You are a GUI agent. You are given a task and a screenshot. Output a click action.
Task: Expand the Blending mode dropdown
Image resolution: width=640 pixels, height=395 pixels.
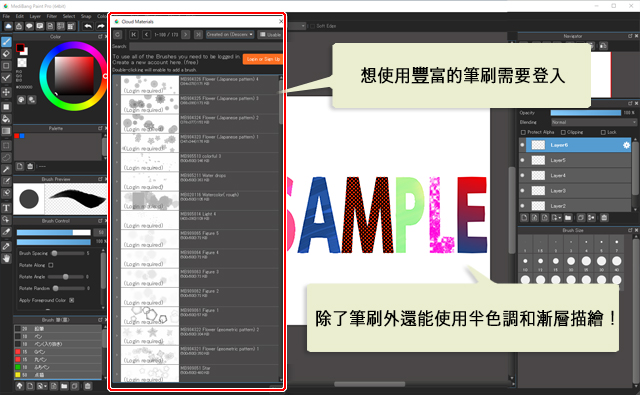(593, 122)
